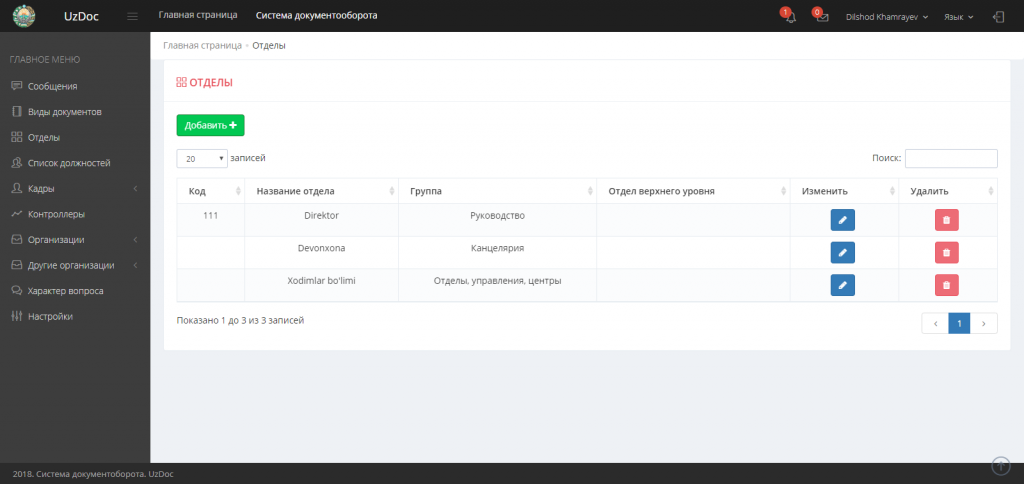
Task: Delete the Devonxona row with trash icon
Action: pyautogui.click(x=946, y=252)
